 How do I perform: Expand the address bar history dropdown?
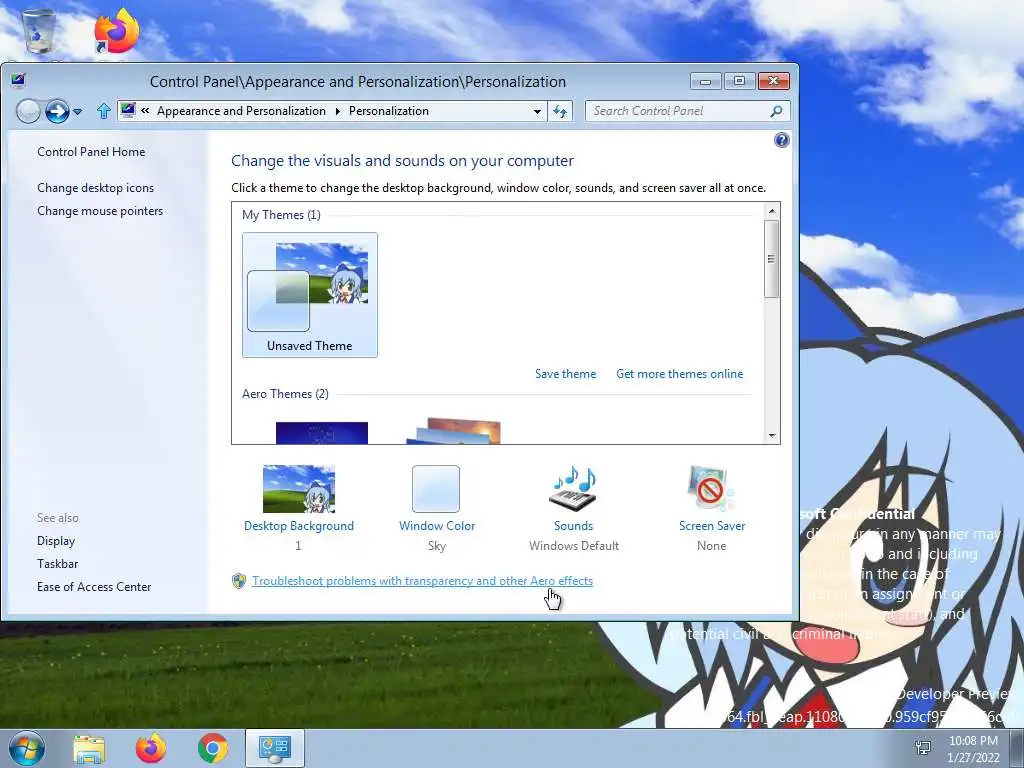[x=537, y=112]
